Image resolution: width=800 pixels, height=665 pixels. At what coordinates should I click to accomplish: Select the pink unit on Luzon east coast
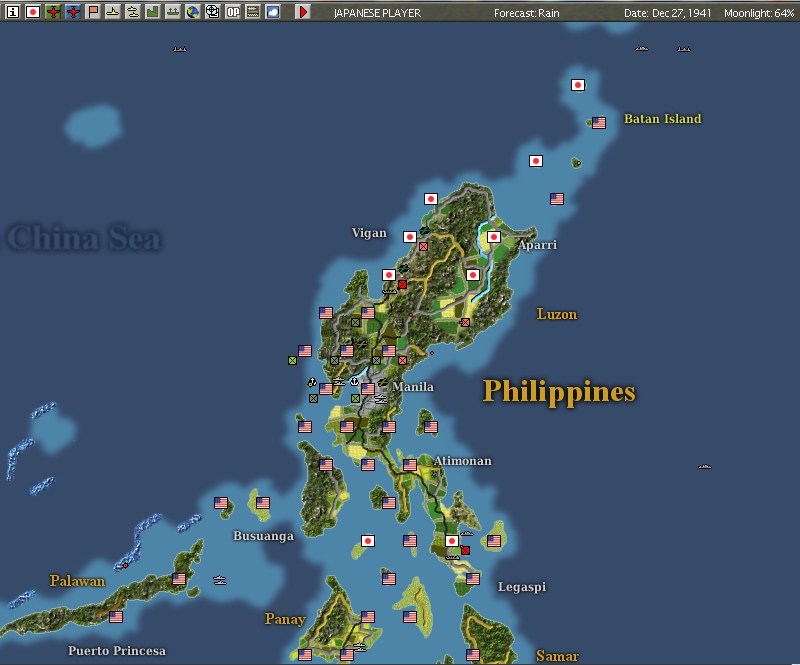pyautogui.click(x=465, y=322)
